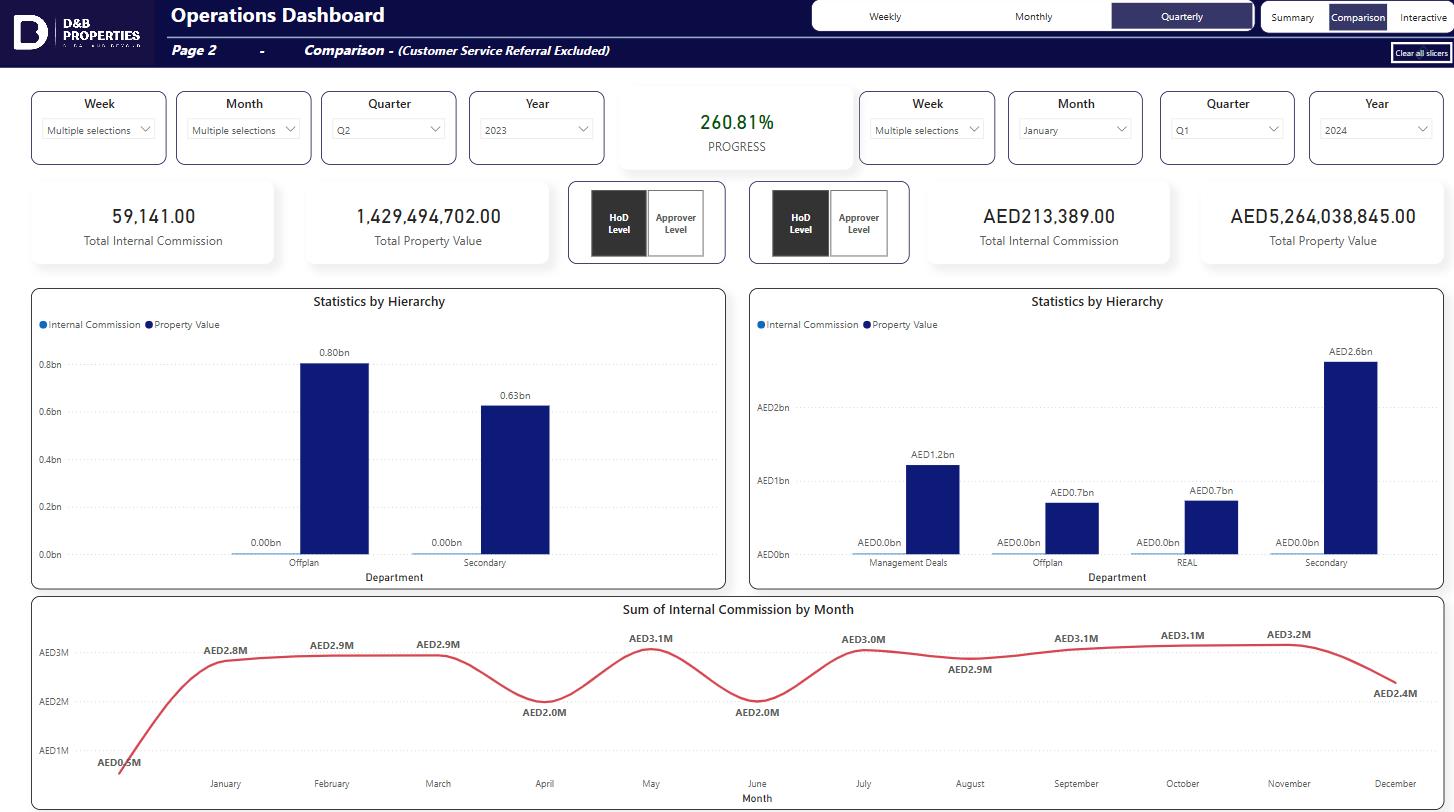The height and width of the screenshot is (812, 1454).
Task: Click chevron arrow on the January month slicer
Action: 1122,130
